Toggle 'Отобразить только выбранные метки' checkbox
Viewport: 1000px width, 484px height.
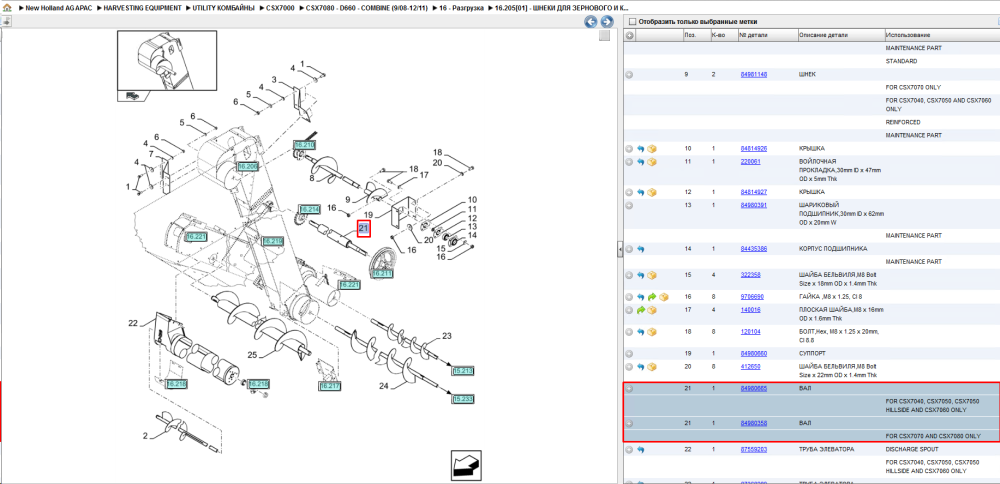point(632,22)
